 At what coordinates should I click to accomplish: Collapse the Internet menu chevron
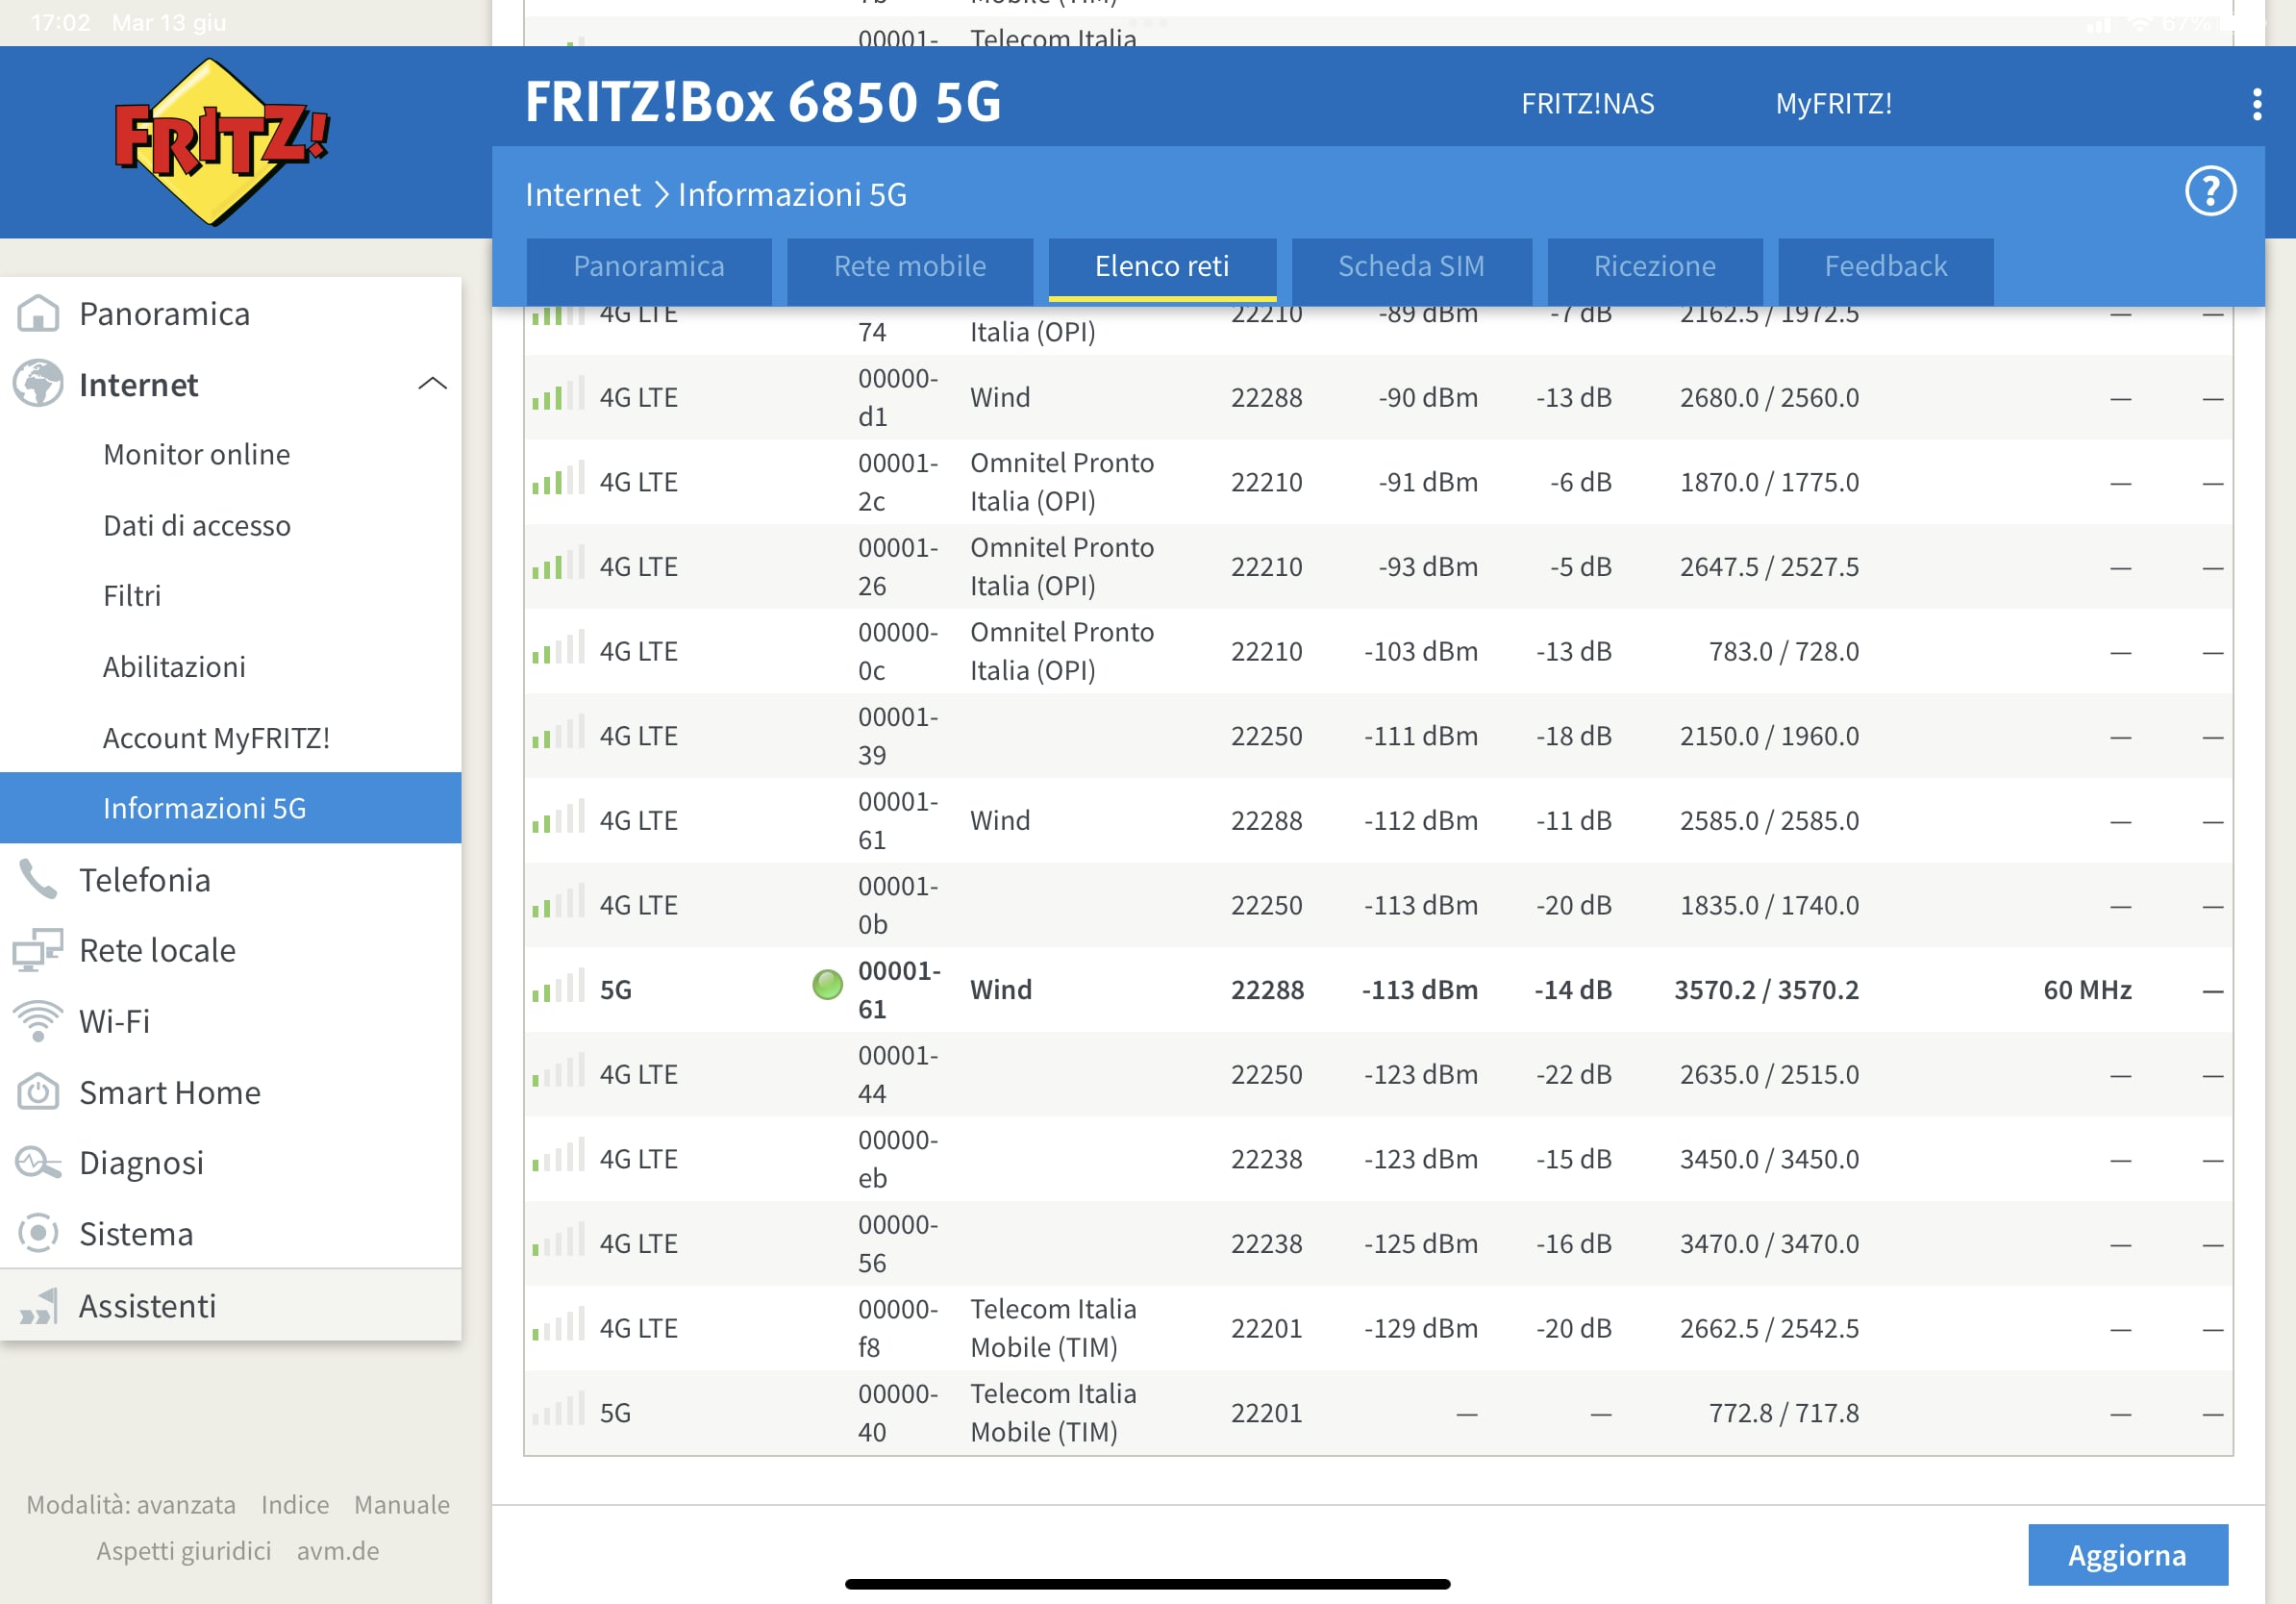(x=432, y=384)
